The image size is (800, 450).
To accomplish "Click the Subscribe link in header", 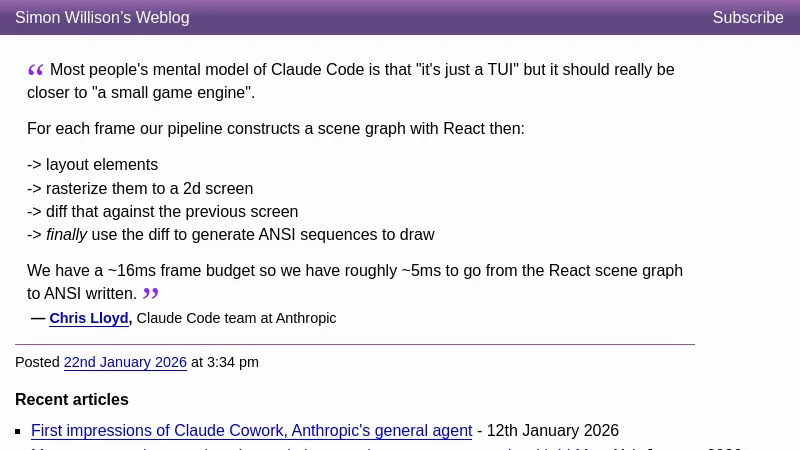I will [x=747, y=18].
